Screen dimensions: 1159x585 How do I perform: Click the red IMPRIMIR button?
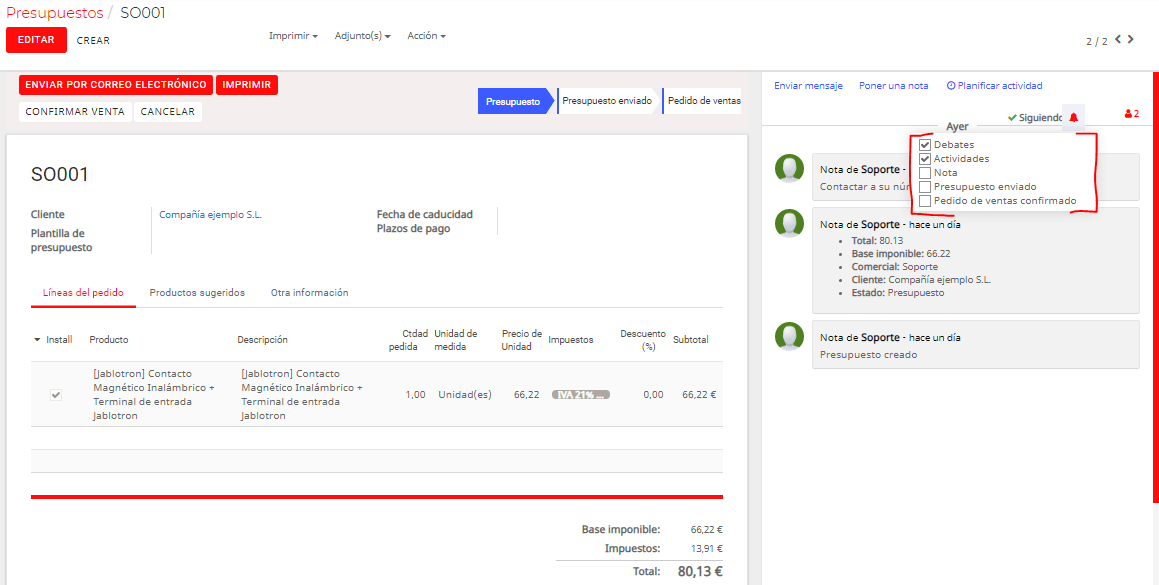(247, 85)
